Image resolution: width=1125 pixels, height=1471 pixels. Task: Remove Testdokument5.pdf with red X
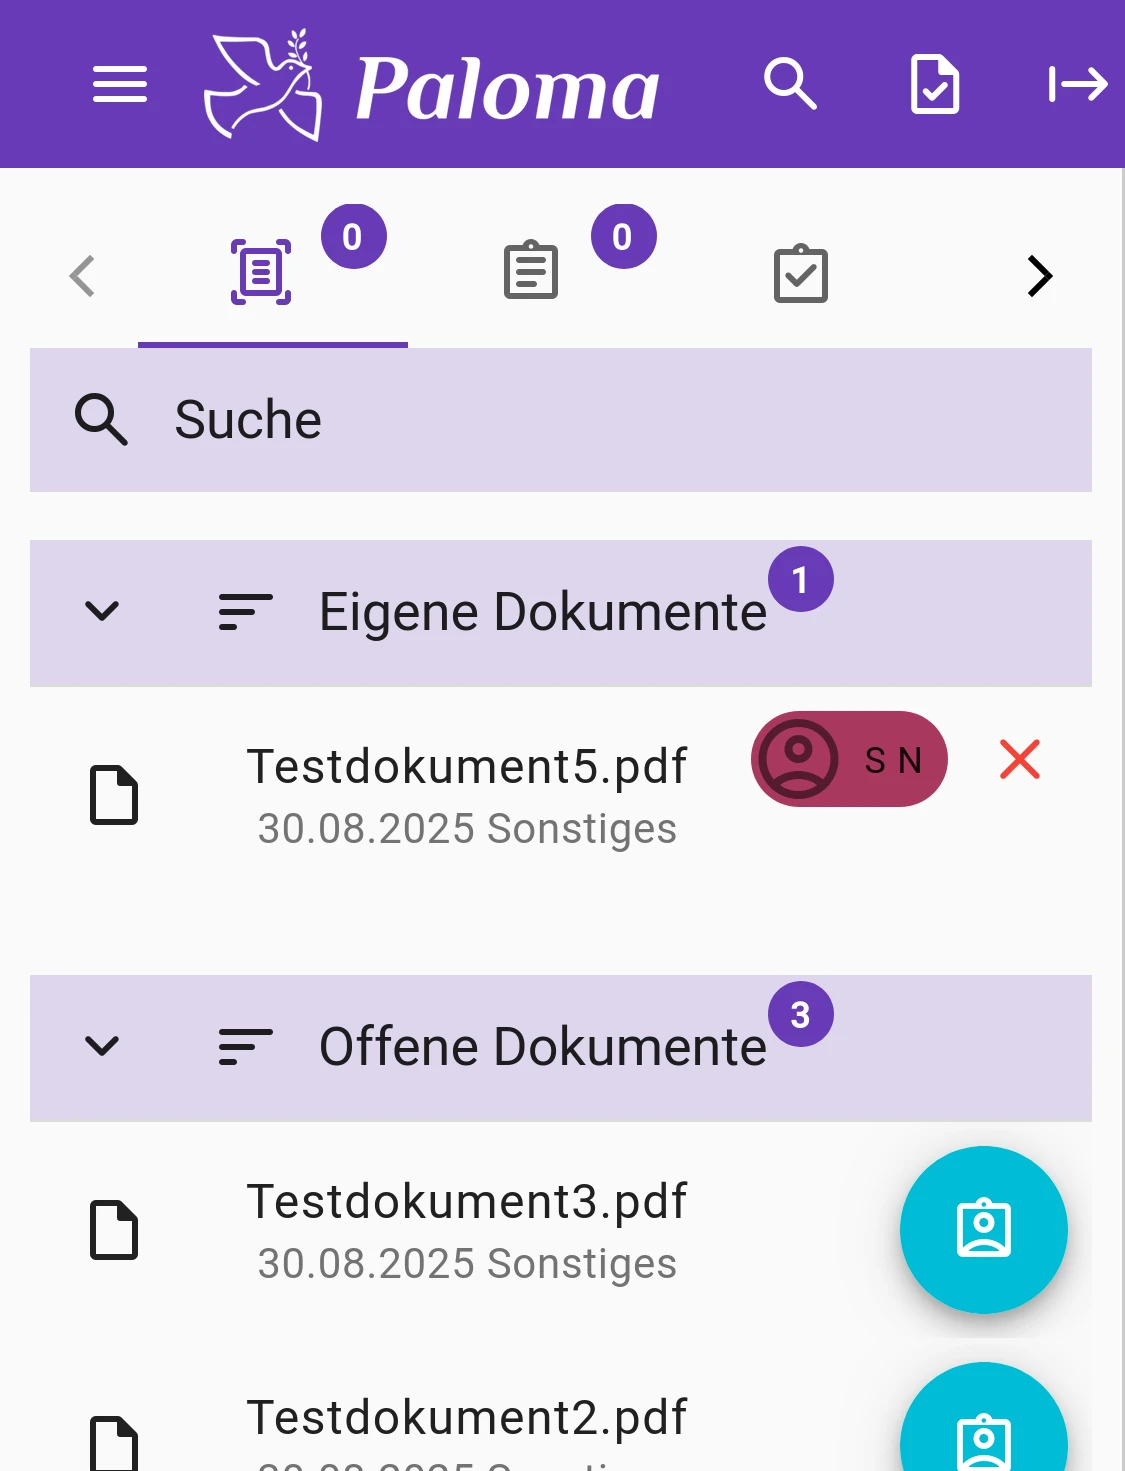pyautogui.click(x=1020, y=760)
